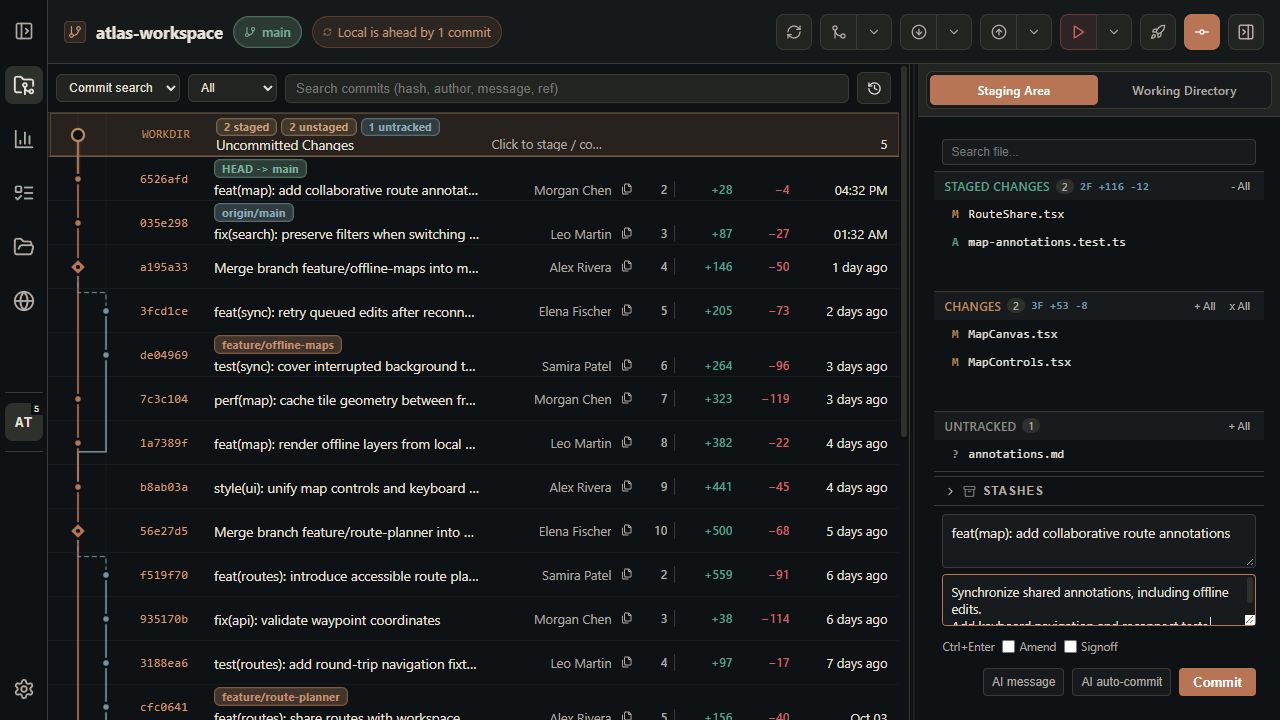Enable the Amend checkbox
This screenshot has height=720, width=1280.
tap(1009, 647)
